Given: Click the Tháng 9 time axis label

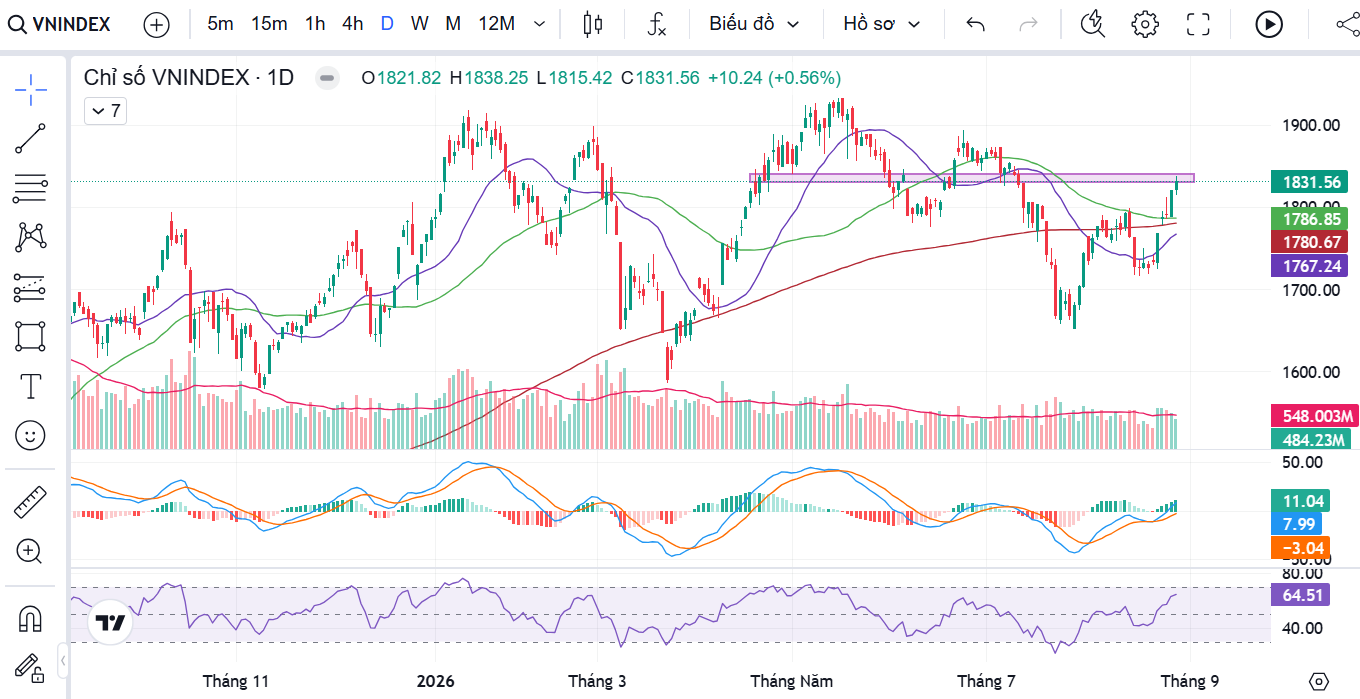Looking at the screenshot, I should click(1189, 681).
